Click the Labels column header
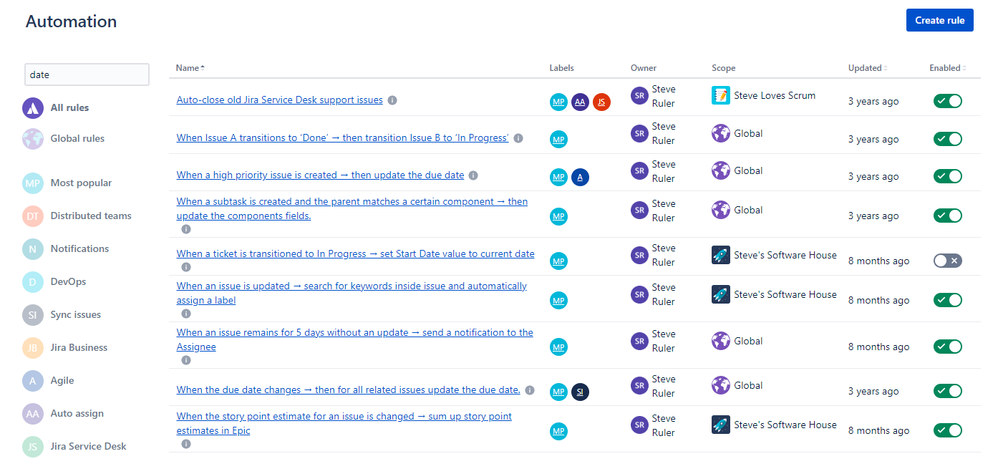Image resolution: width=998 pixels, height=464 pixels. pyautogui.click(x=561, y=68)
